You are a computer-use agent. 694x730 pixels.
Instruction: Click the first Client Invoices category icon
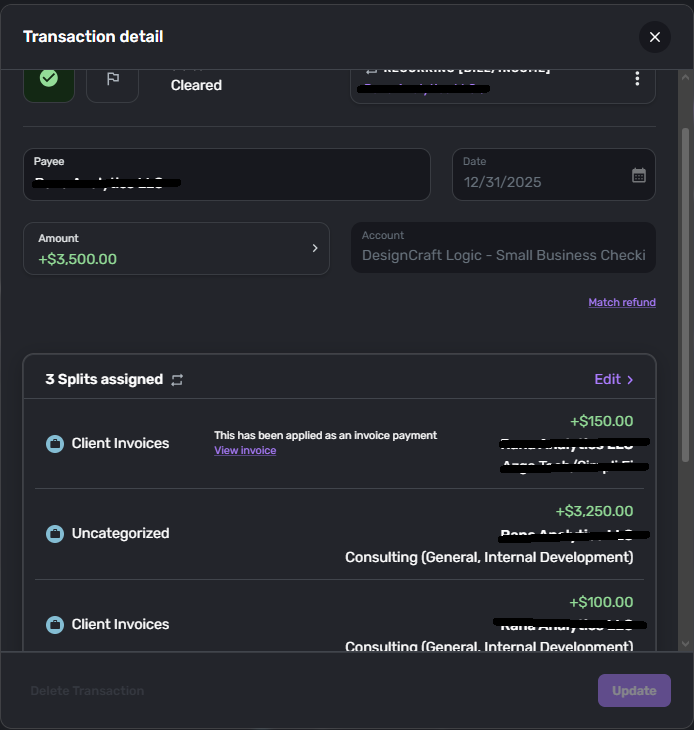[56, 443]
